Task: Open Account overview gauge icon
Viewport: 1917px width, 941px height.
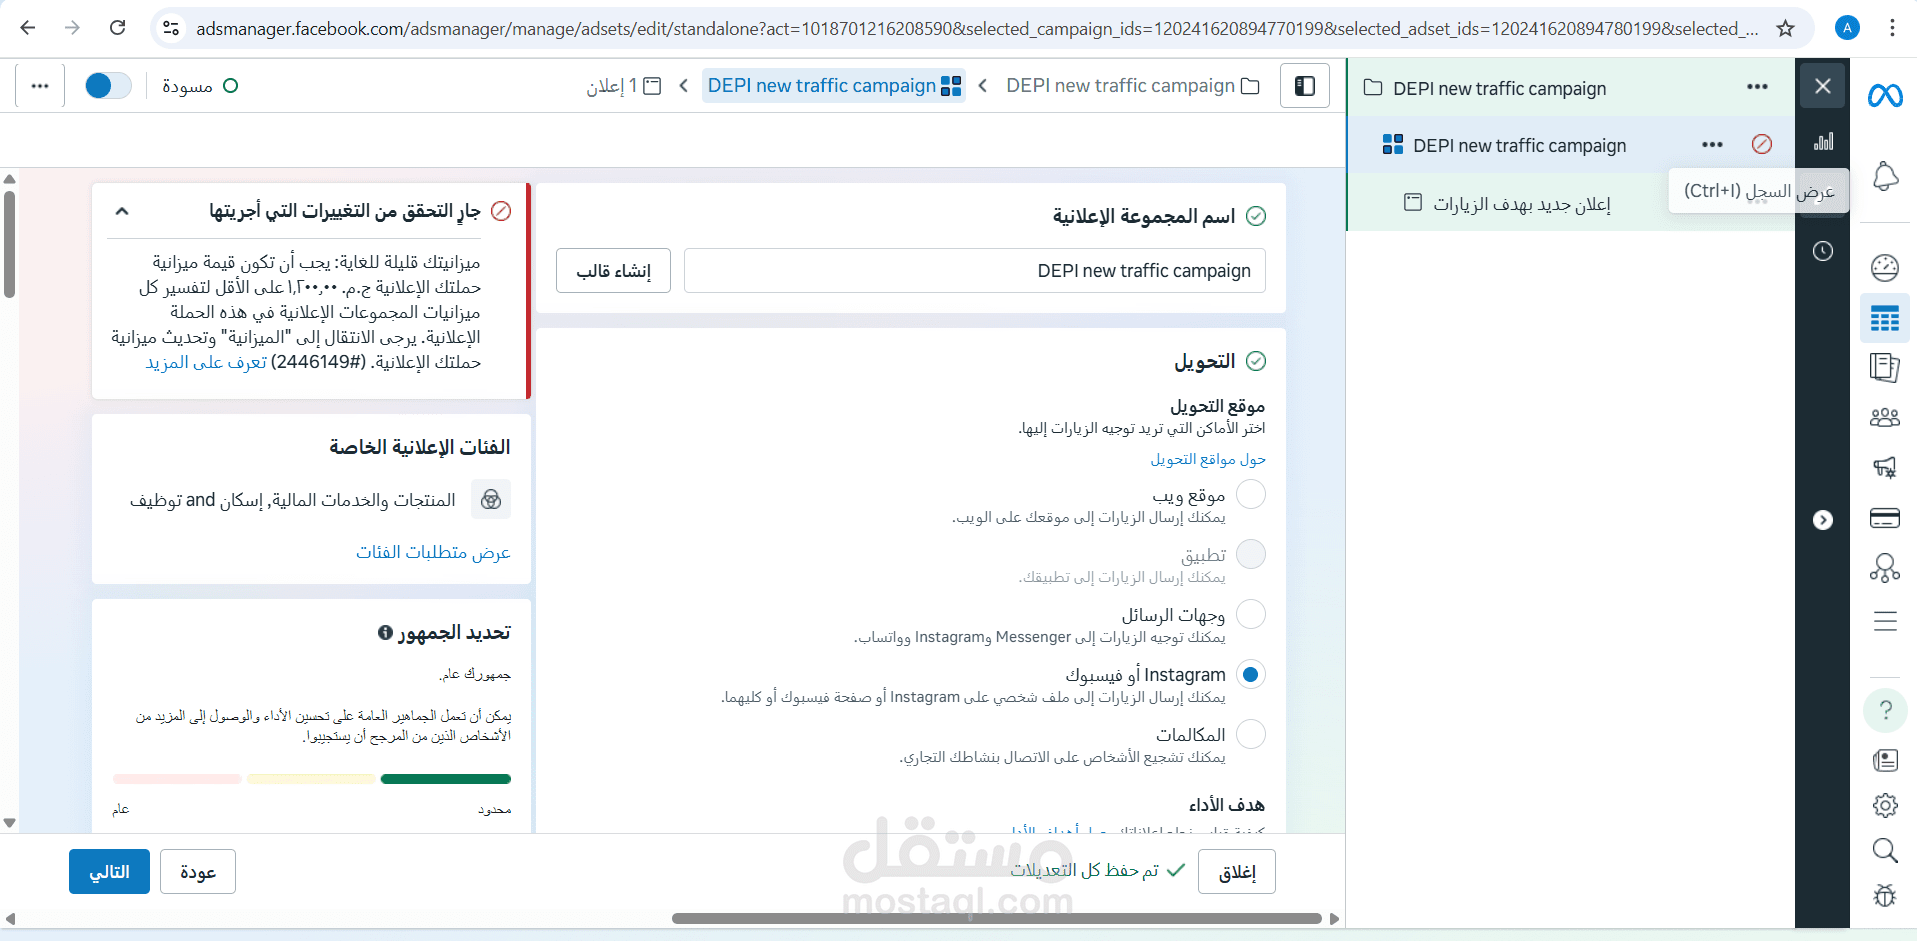Action: click(x=1885, y=267)
